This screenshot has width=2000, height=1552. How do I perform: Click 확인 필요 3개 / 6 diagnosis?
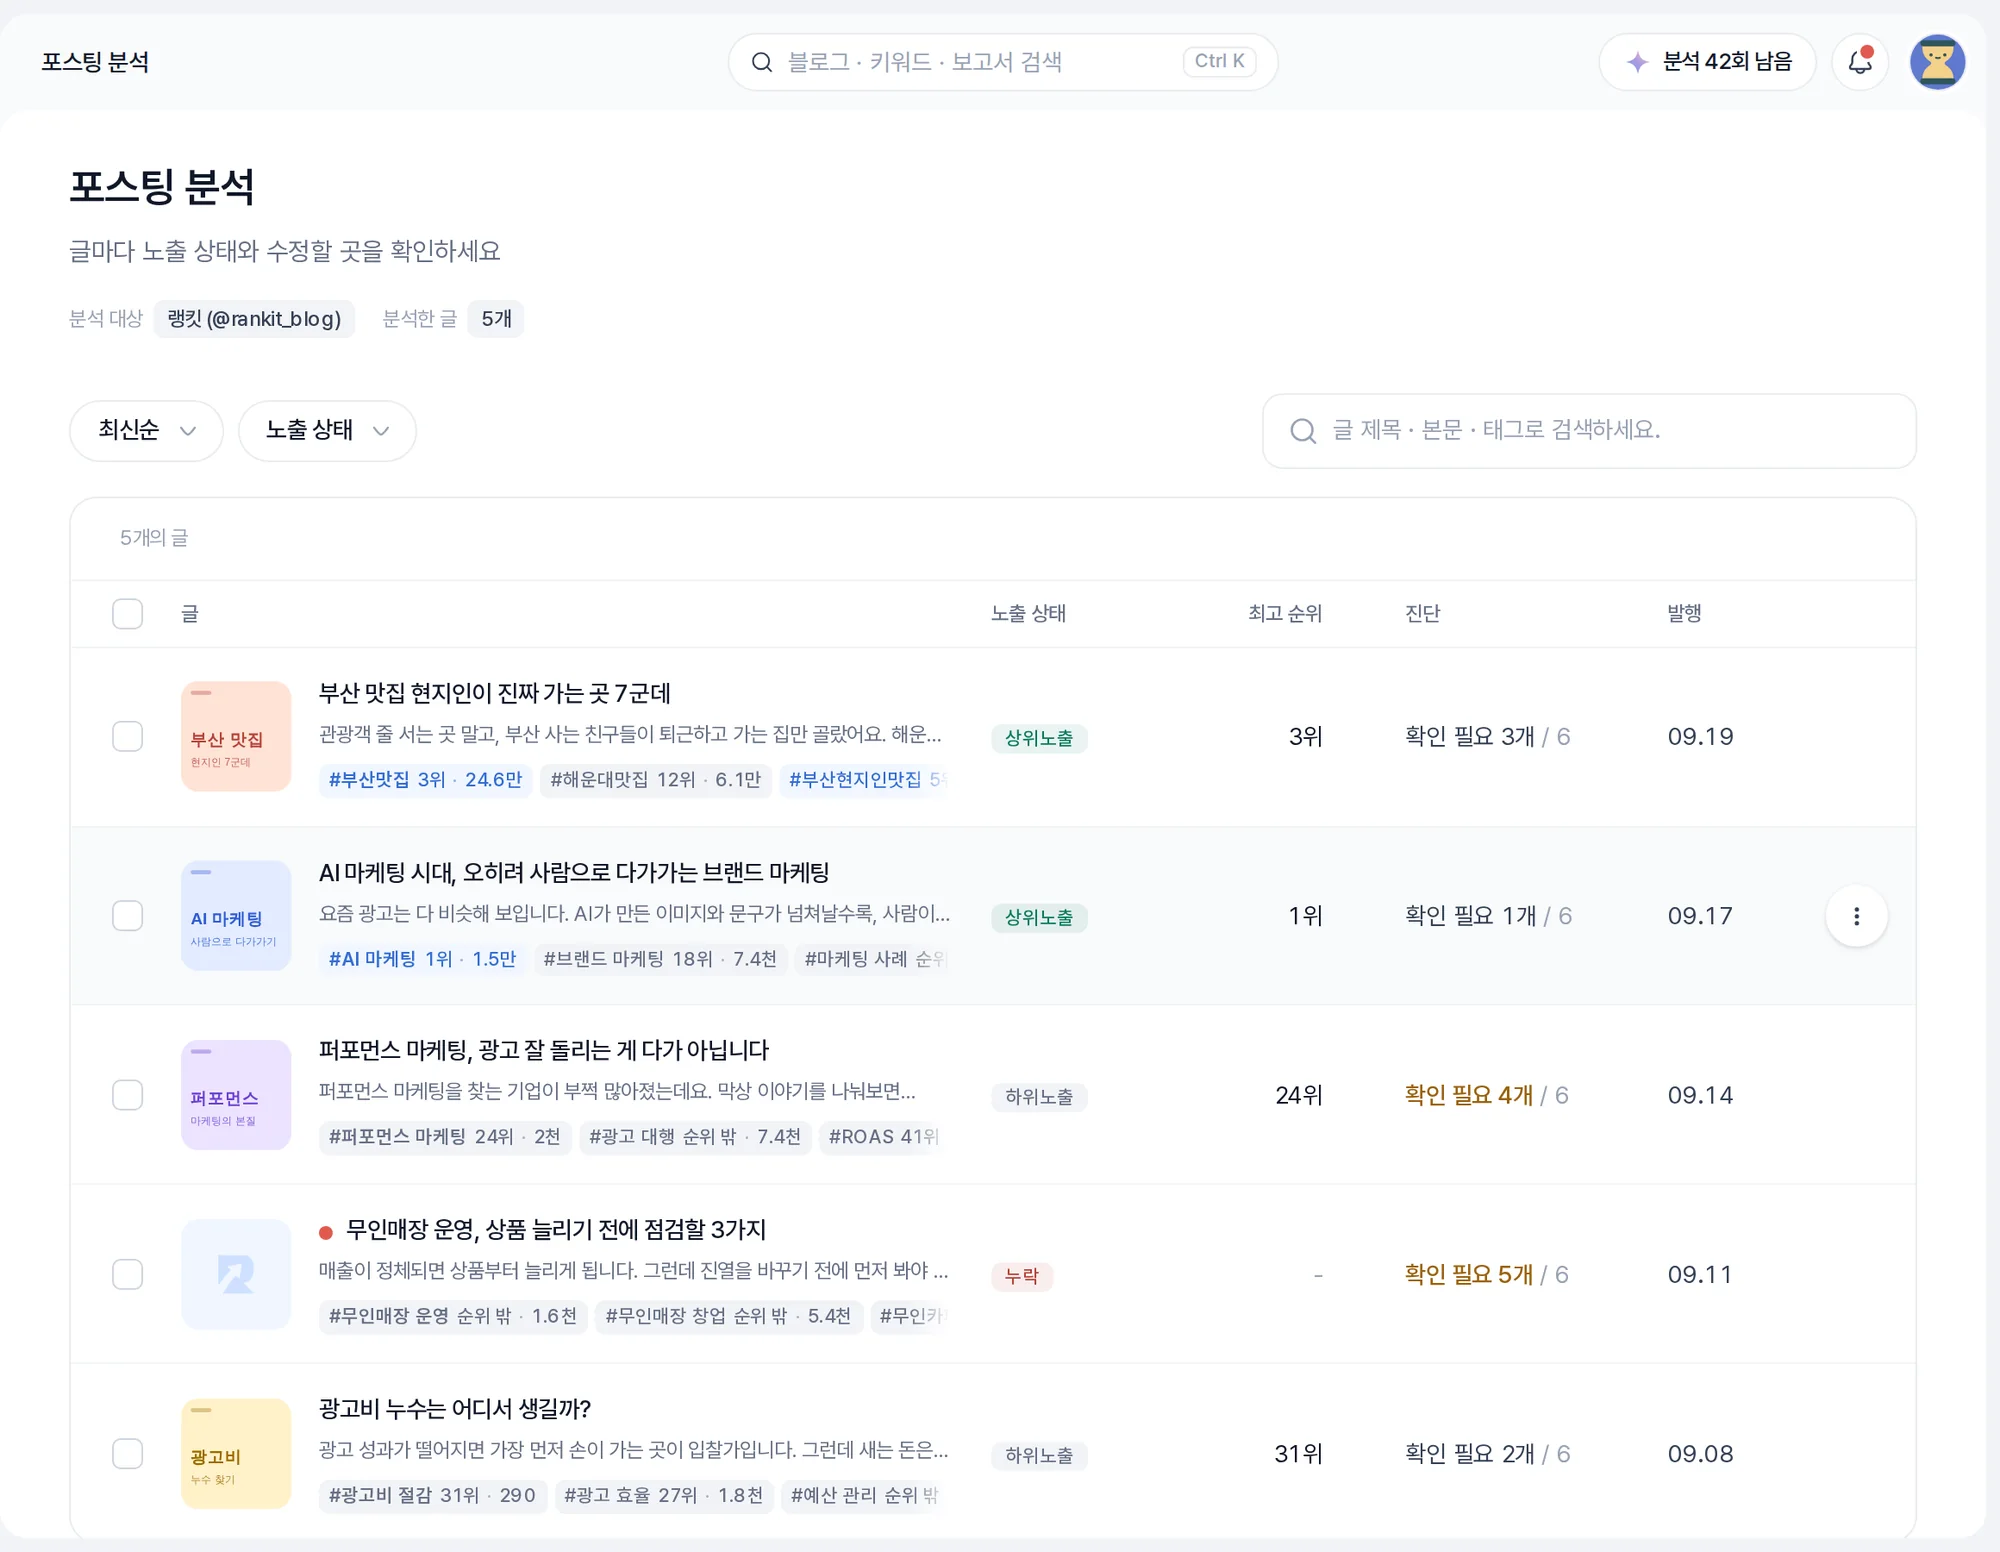[1487, 737]
